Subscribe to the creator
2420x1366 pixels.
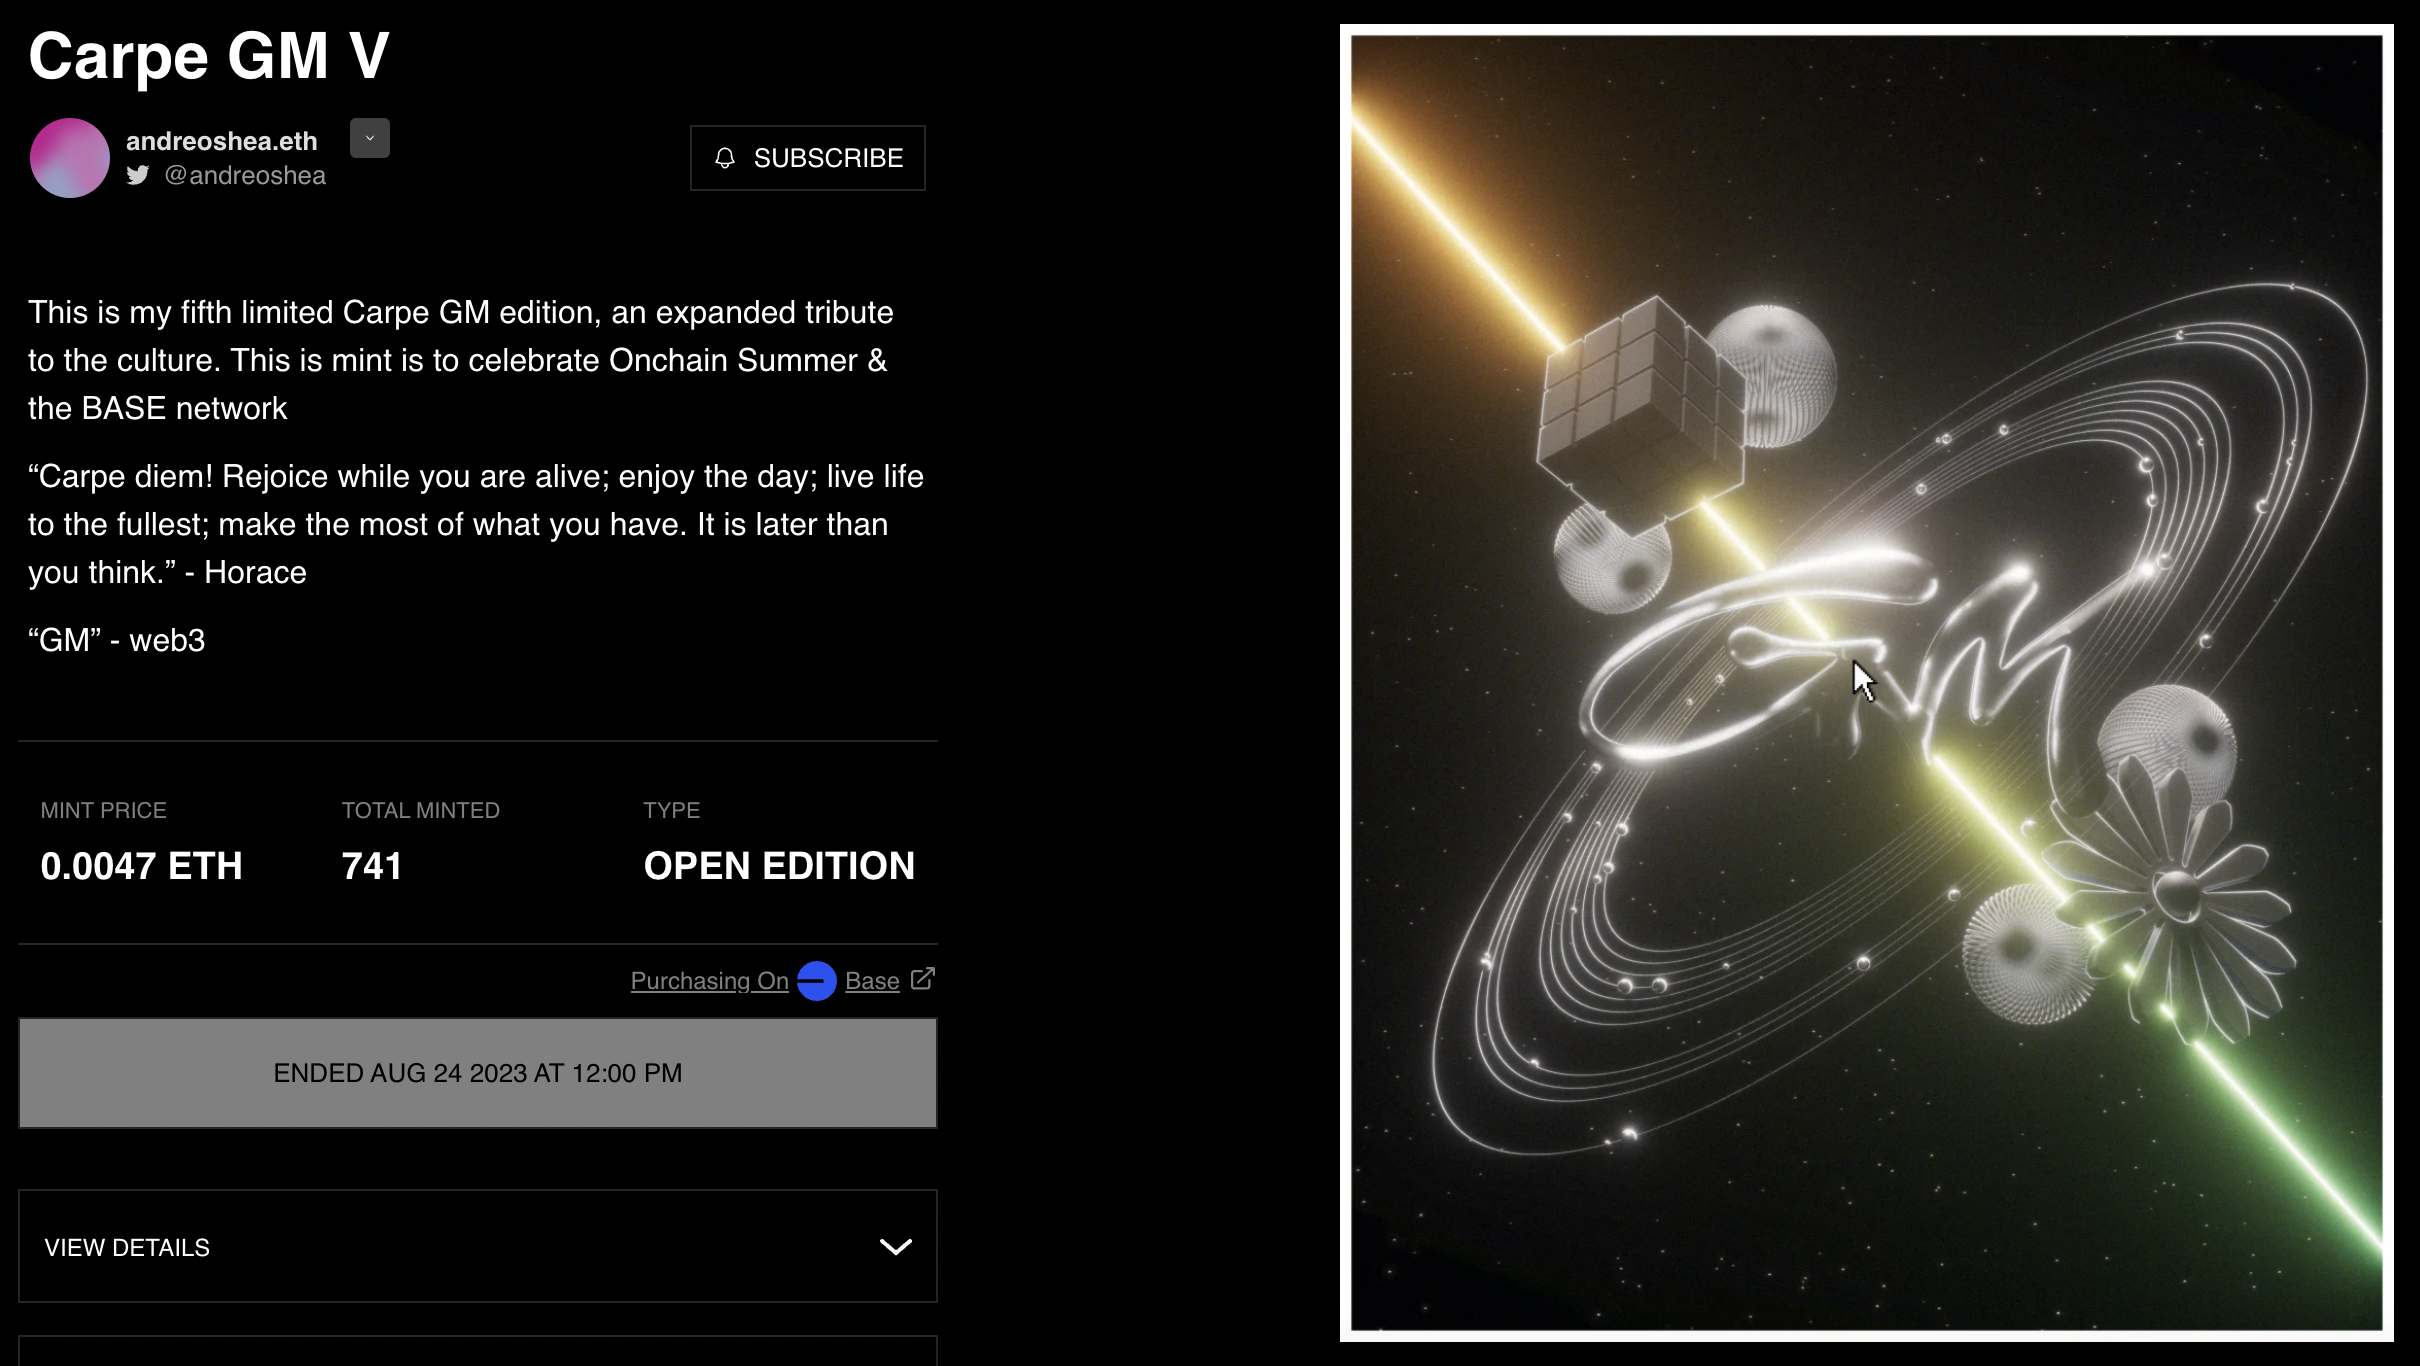pyautogui.click(x=808, y=158)
